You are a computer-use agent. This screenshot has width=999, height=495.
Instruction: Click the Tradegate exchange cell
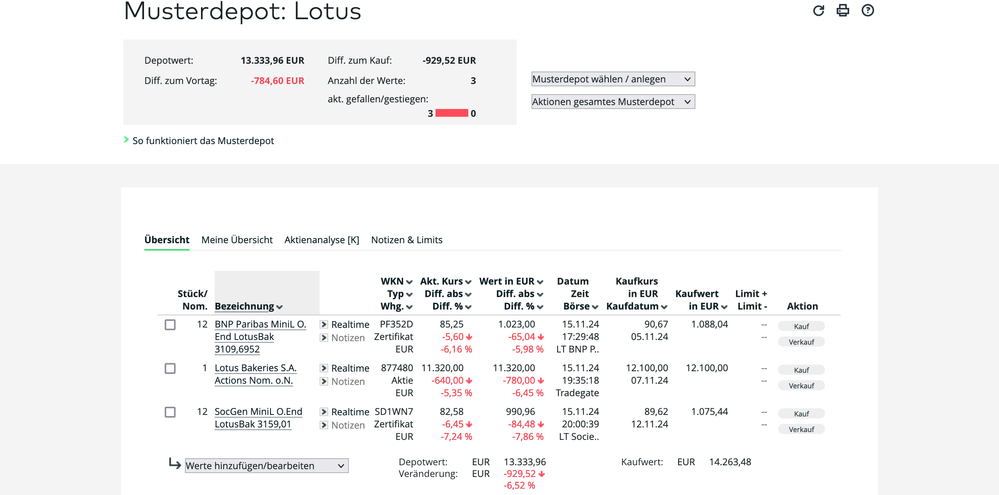pyautogui.click(x=577, y=392)
